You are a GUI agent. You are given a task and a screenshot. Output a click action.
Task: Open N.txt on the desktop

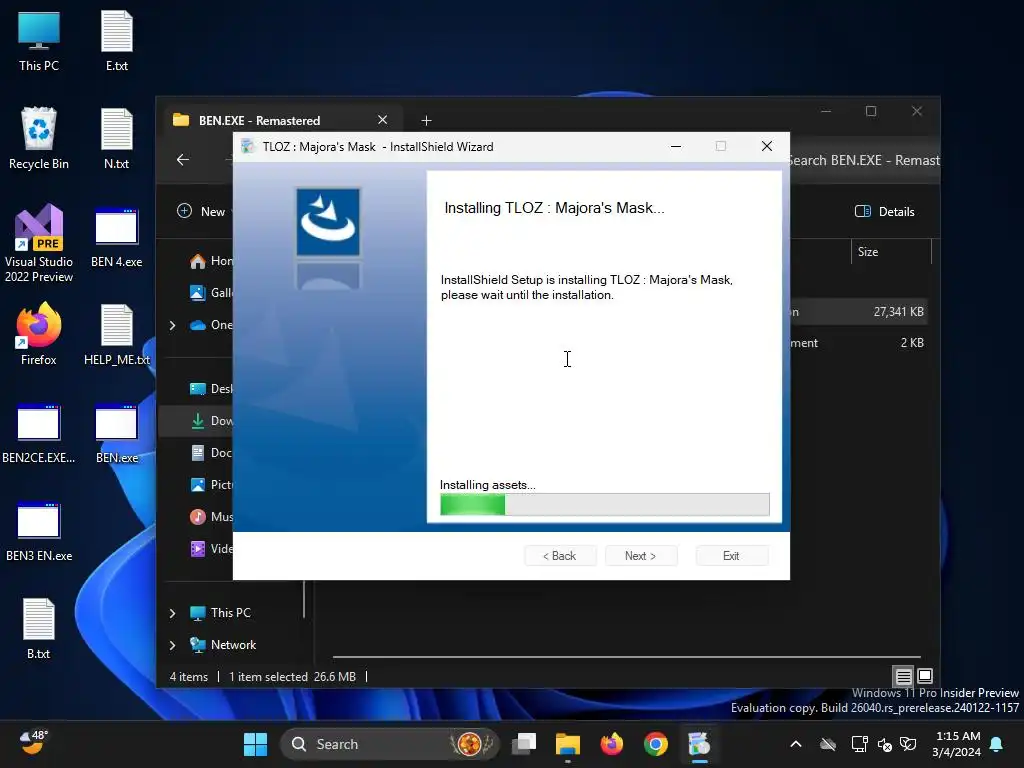[x=117, y=138]
